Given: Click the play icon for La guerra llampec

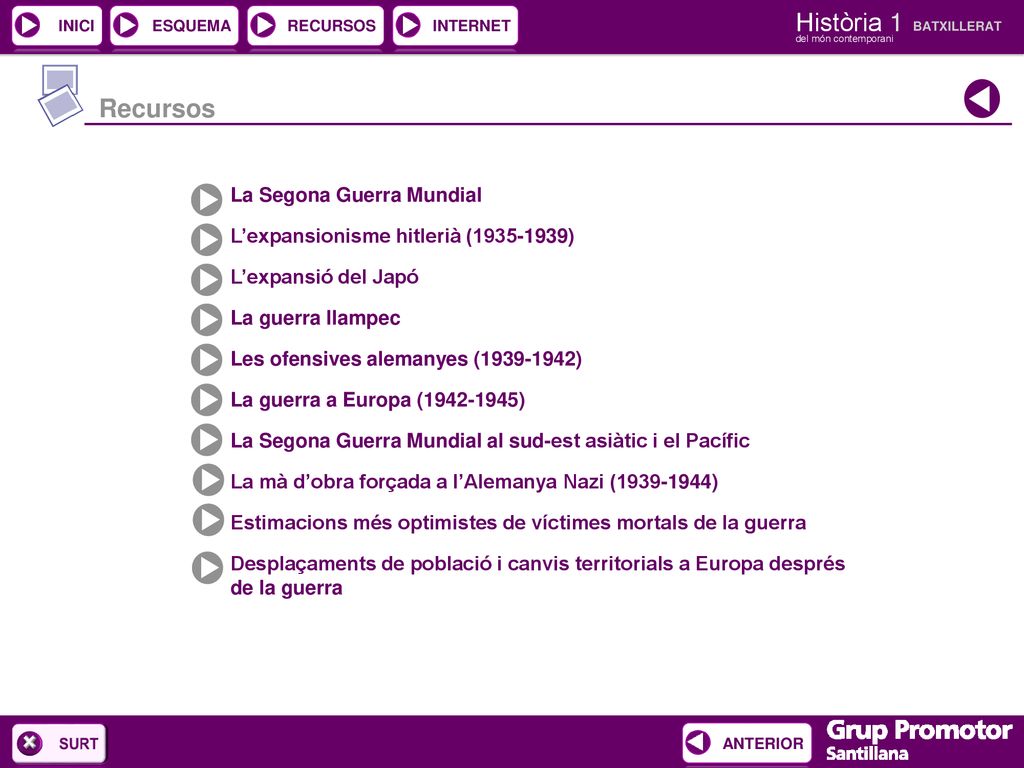Looking at the screenshot, I should coord(206,320).
